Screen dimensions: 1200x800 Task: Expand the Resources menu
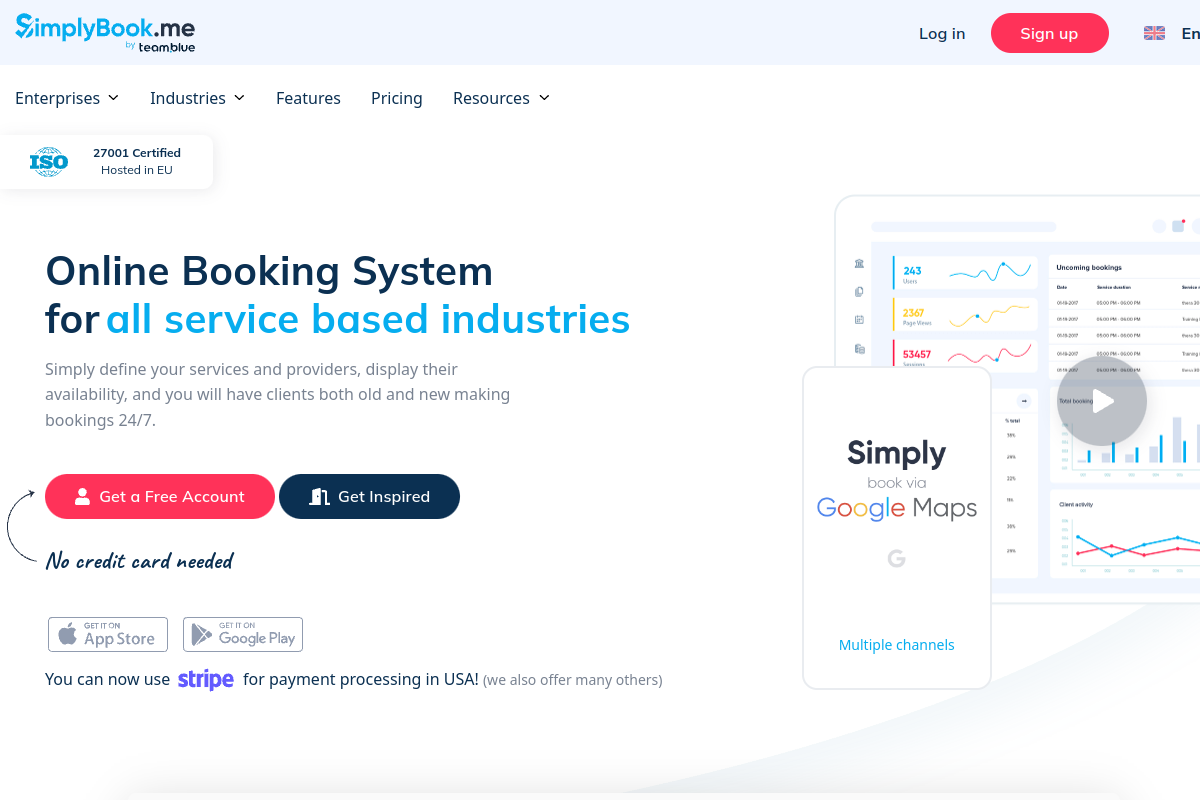pos(501,98)
